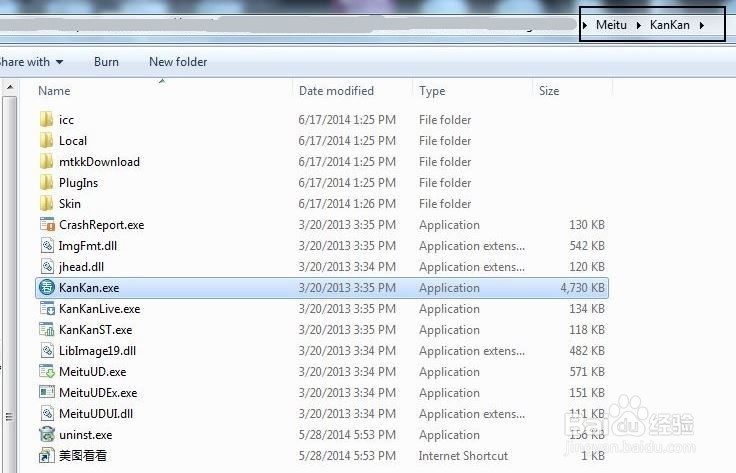The width and height of the screenshot is (736, 473).
Task: Click the MeituUD.exe file icon
Action: (47, 372)
